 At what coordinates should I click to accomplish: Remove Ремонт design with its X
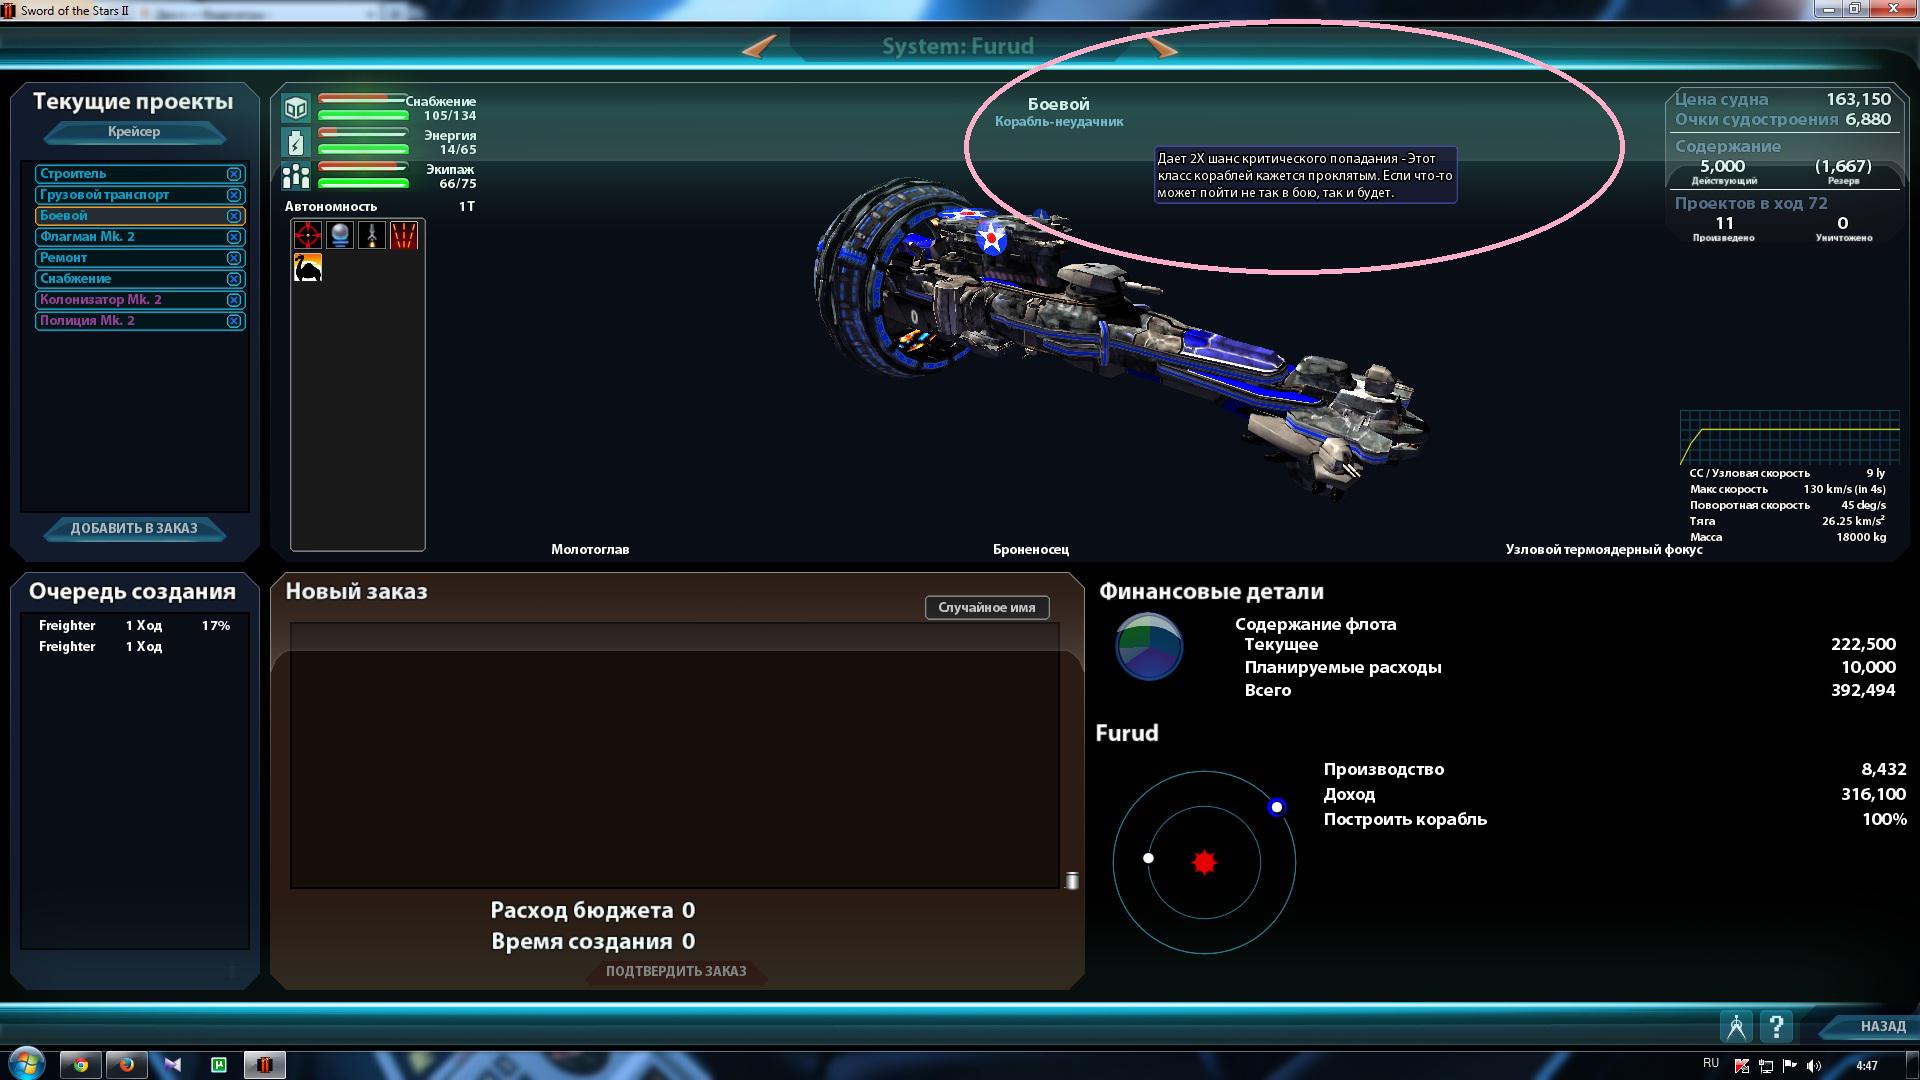tap(234, 258)
